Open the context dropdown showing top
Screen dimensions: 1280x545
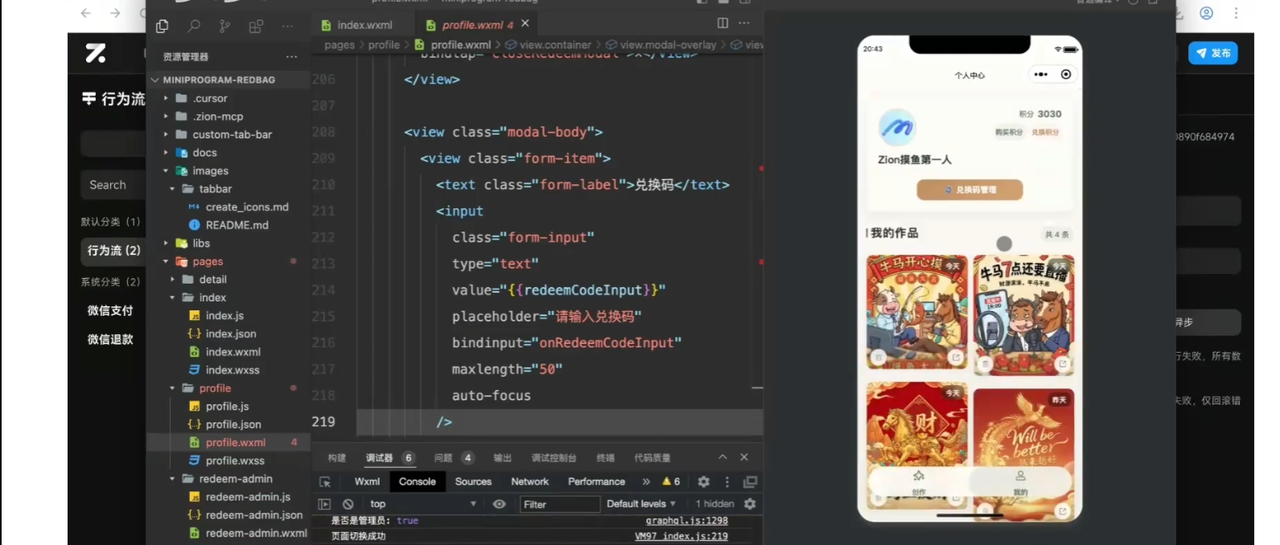coord(422,504)
